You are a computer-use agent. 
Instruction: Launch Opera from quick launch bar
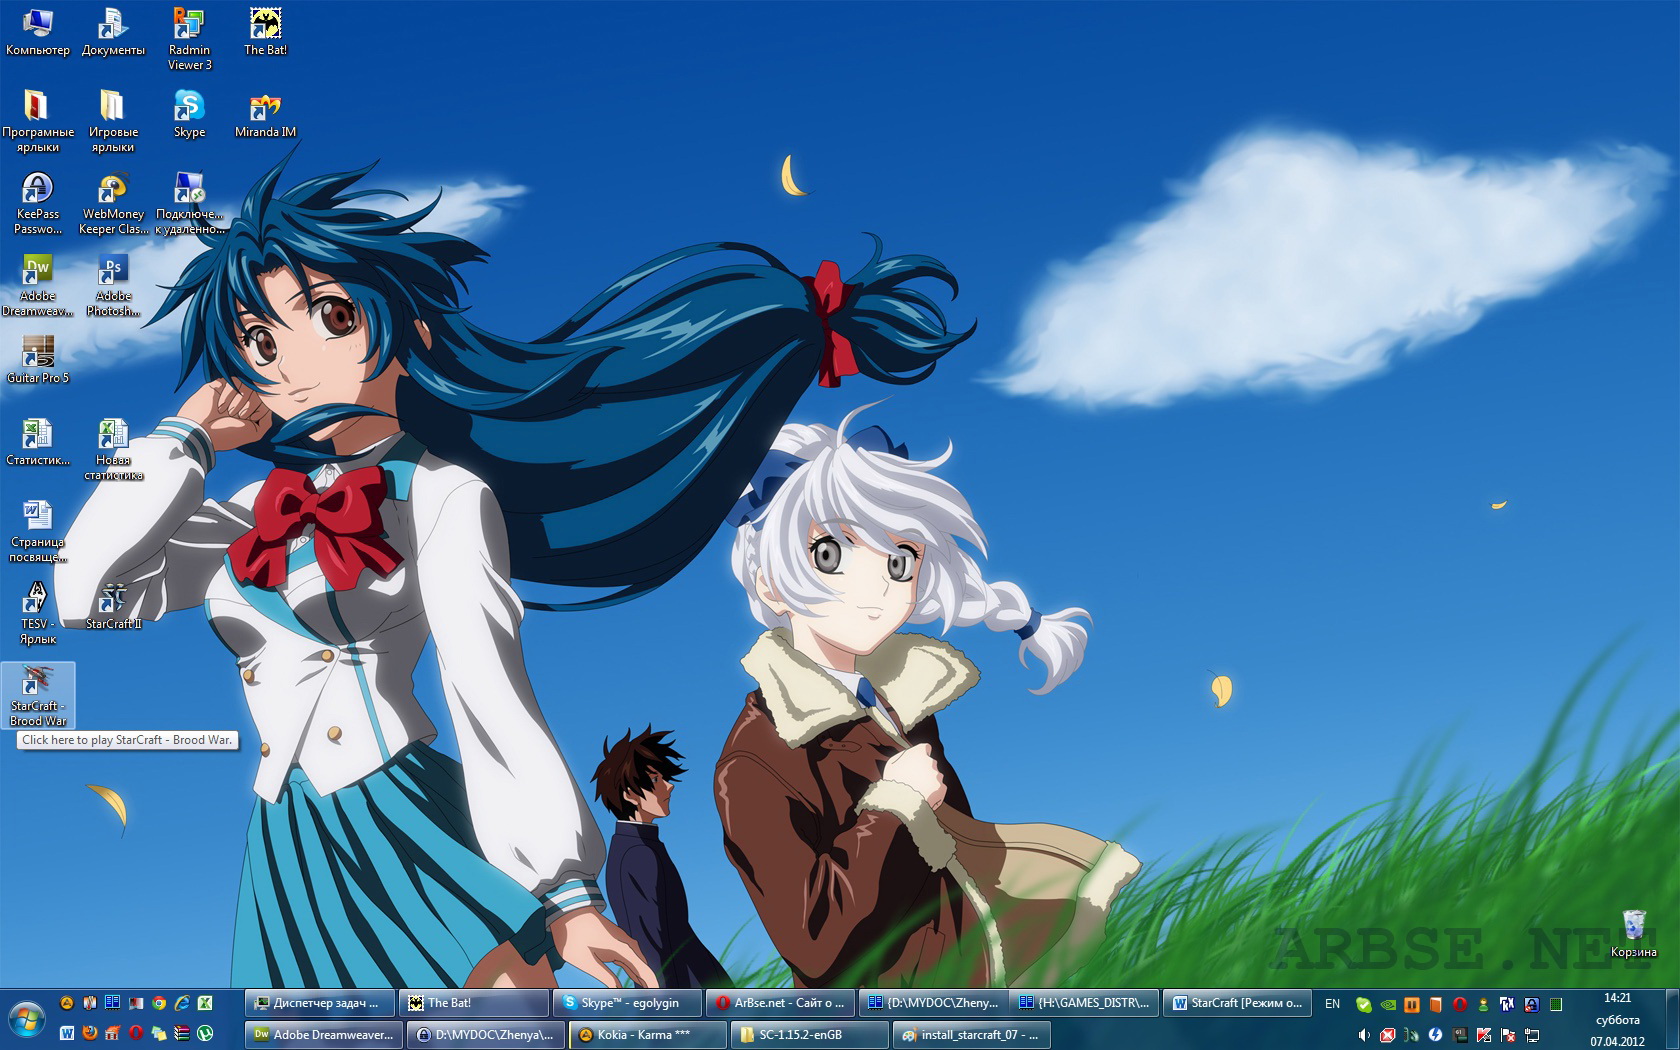click(136, 1033)
